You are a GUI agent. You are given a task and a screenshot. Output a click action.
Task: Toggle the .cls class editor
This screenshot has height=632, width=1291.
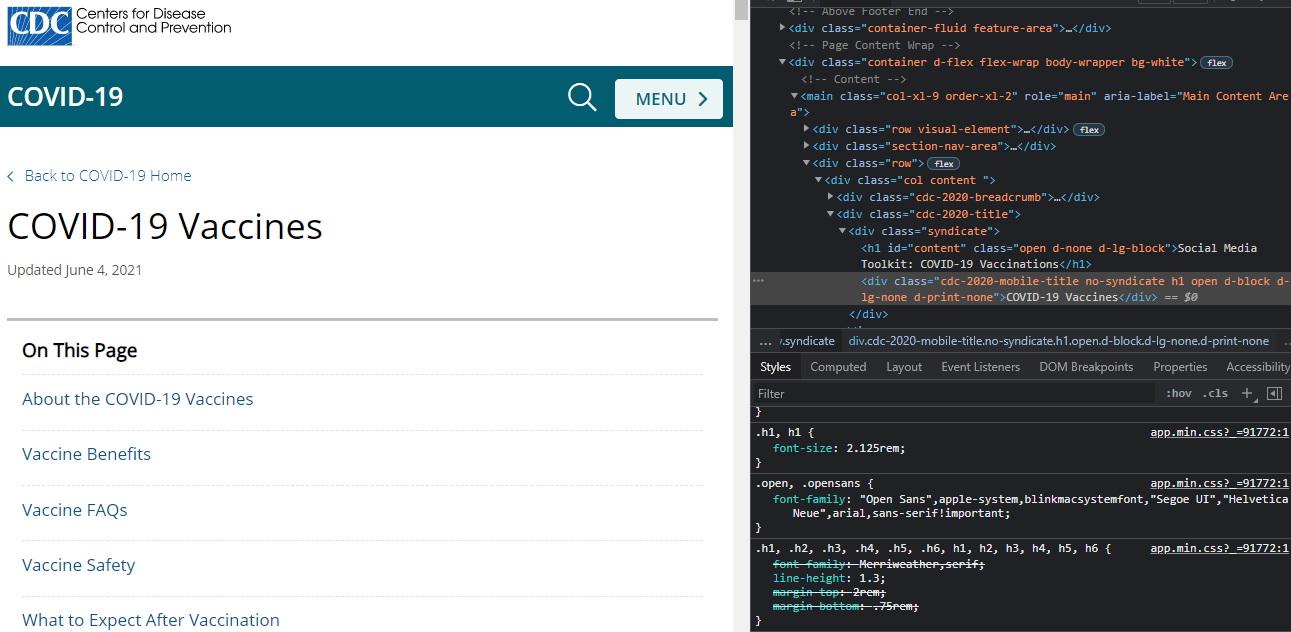pyautogui.click(x=1215, y=394)
